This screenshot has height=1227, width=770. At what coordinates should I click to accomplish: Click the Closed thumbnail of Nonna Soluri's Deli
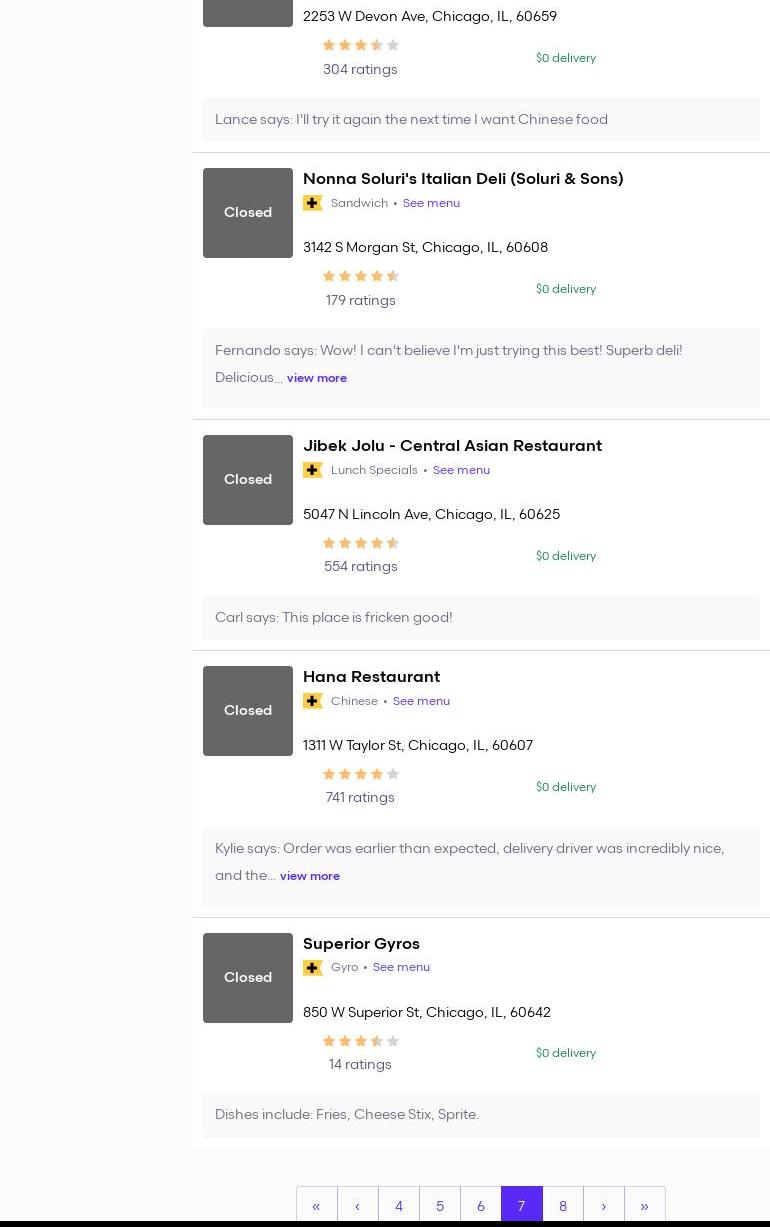(x=248, y=213)
